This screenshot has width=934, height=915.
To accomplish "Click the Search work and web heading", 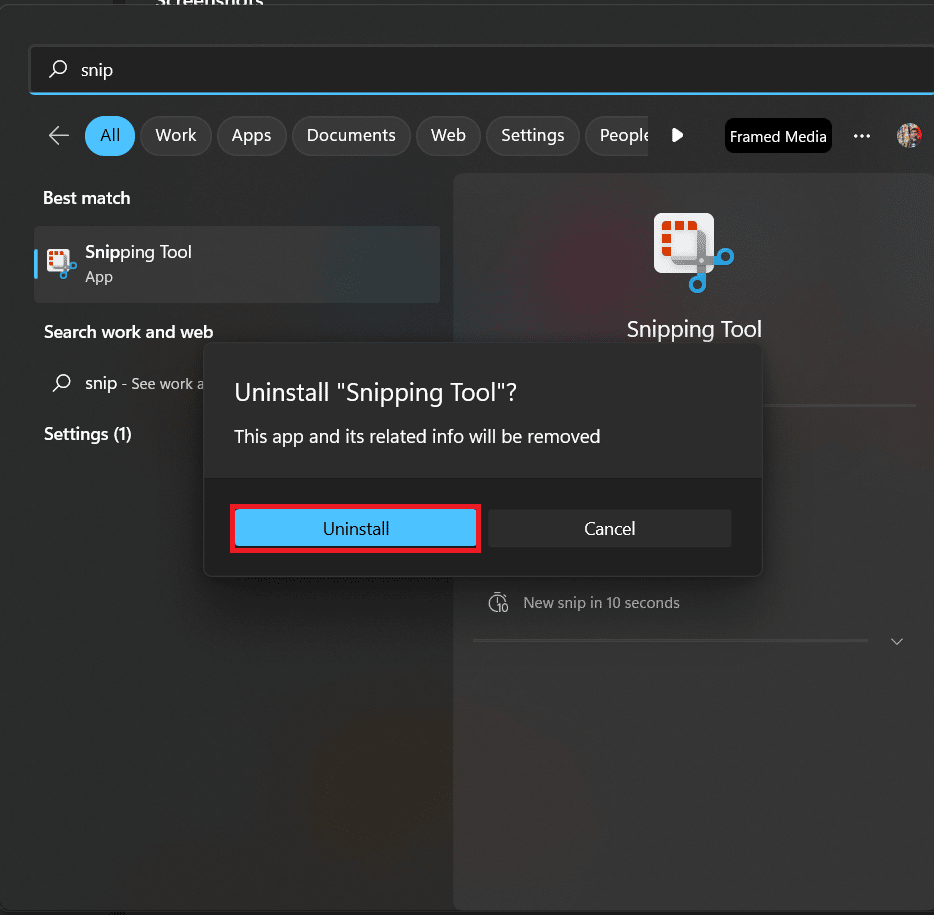I will [x=129, y=332].
